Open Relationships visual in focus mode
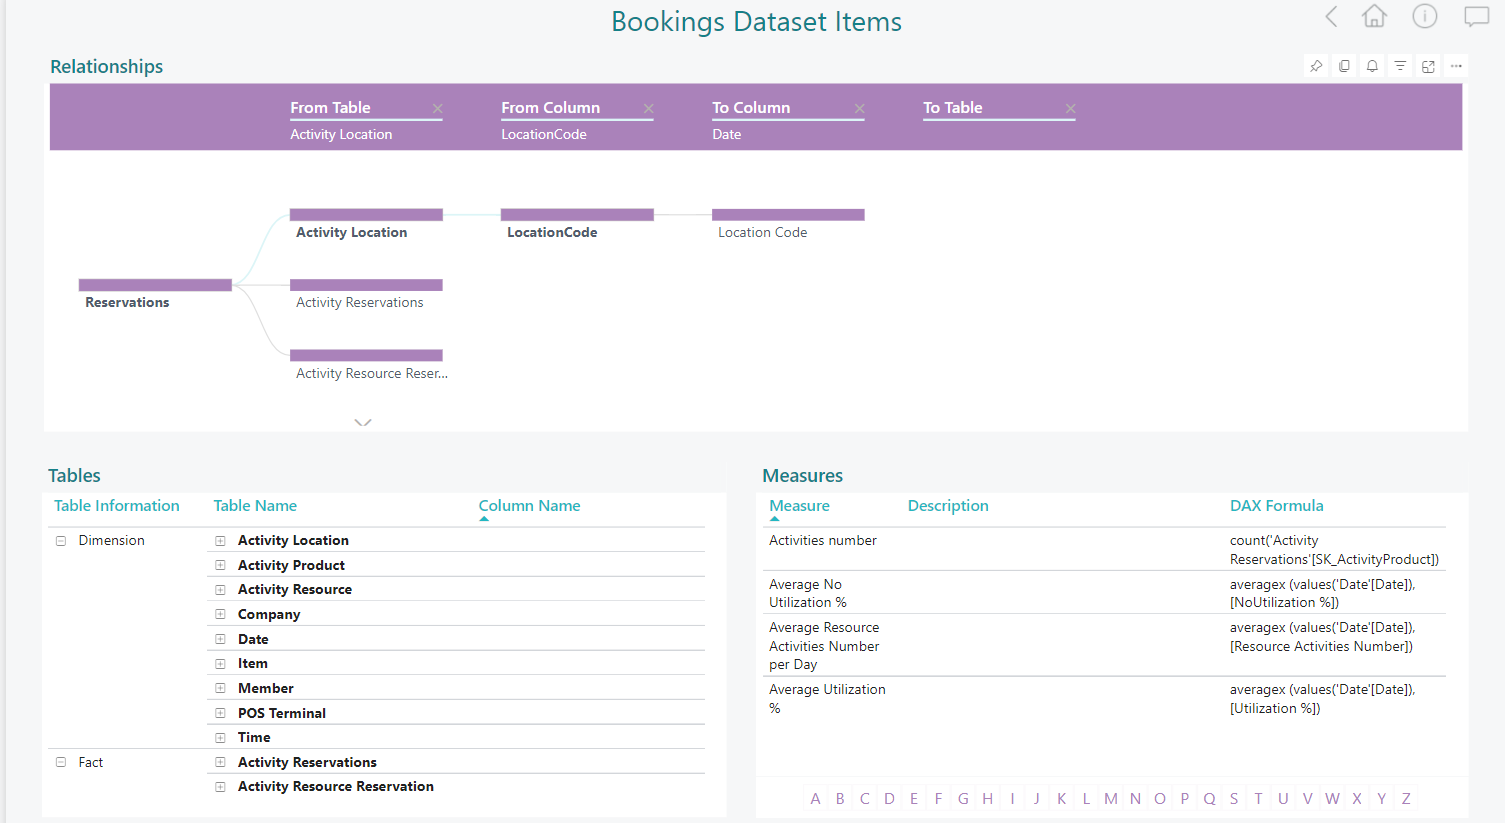Screen dimensions: 1505x823 (1428, 66)
